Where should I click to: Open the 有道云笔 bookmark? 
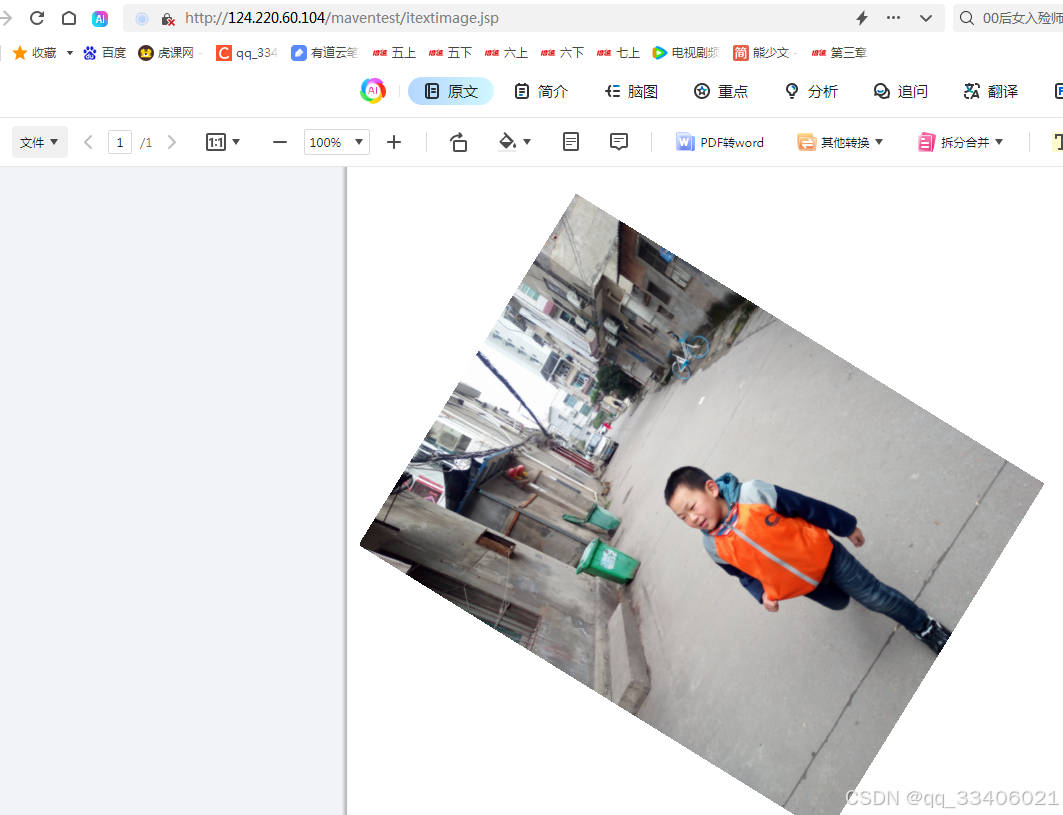tap(324, 53)
